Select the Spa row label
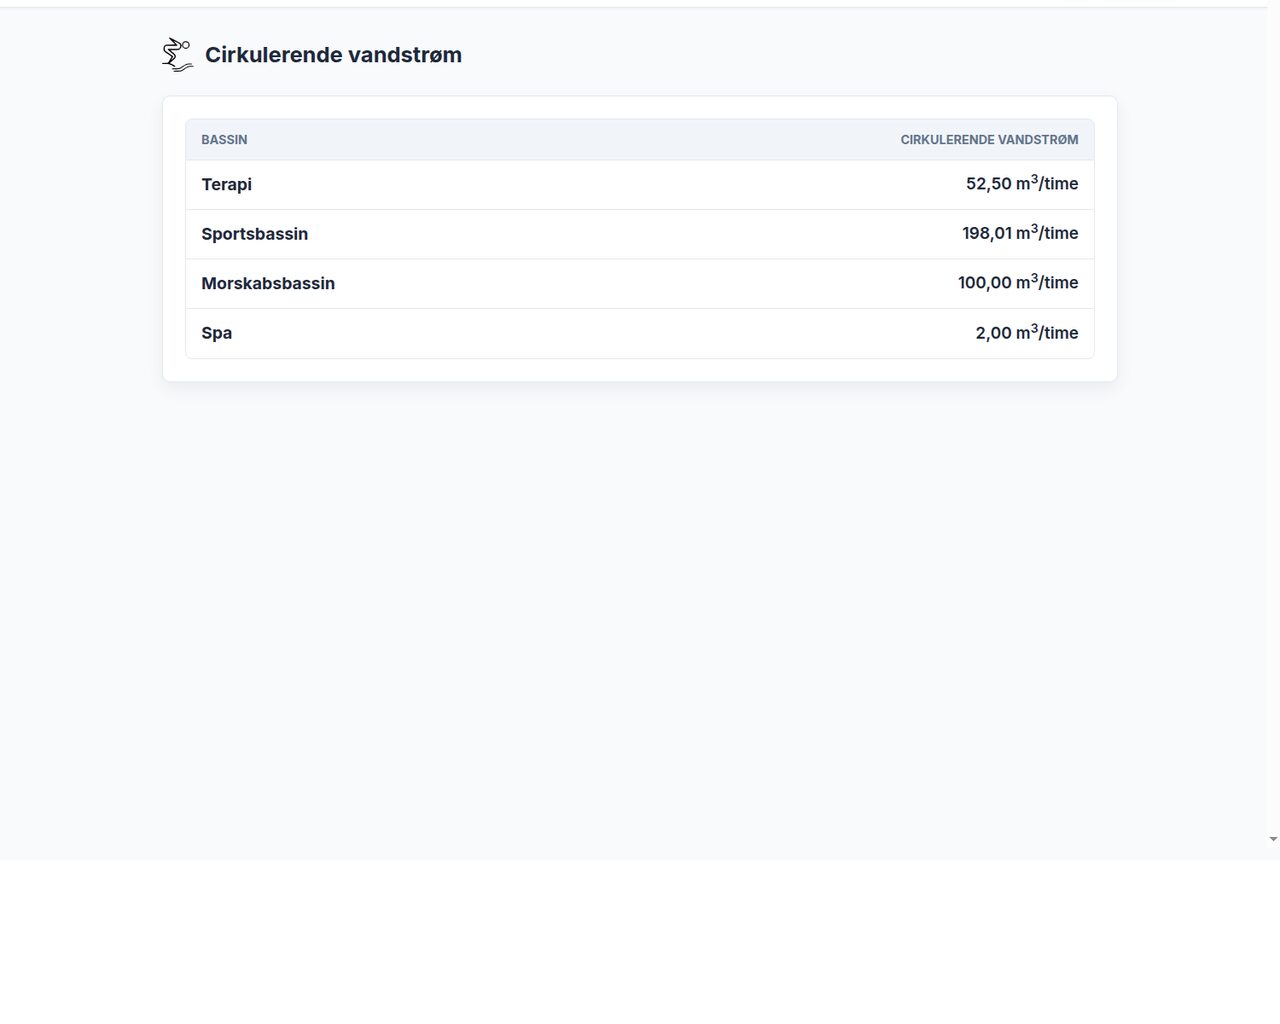 pyautogui.click(x=216, y=333)
